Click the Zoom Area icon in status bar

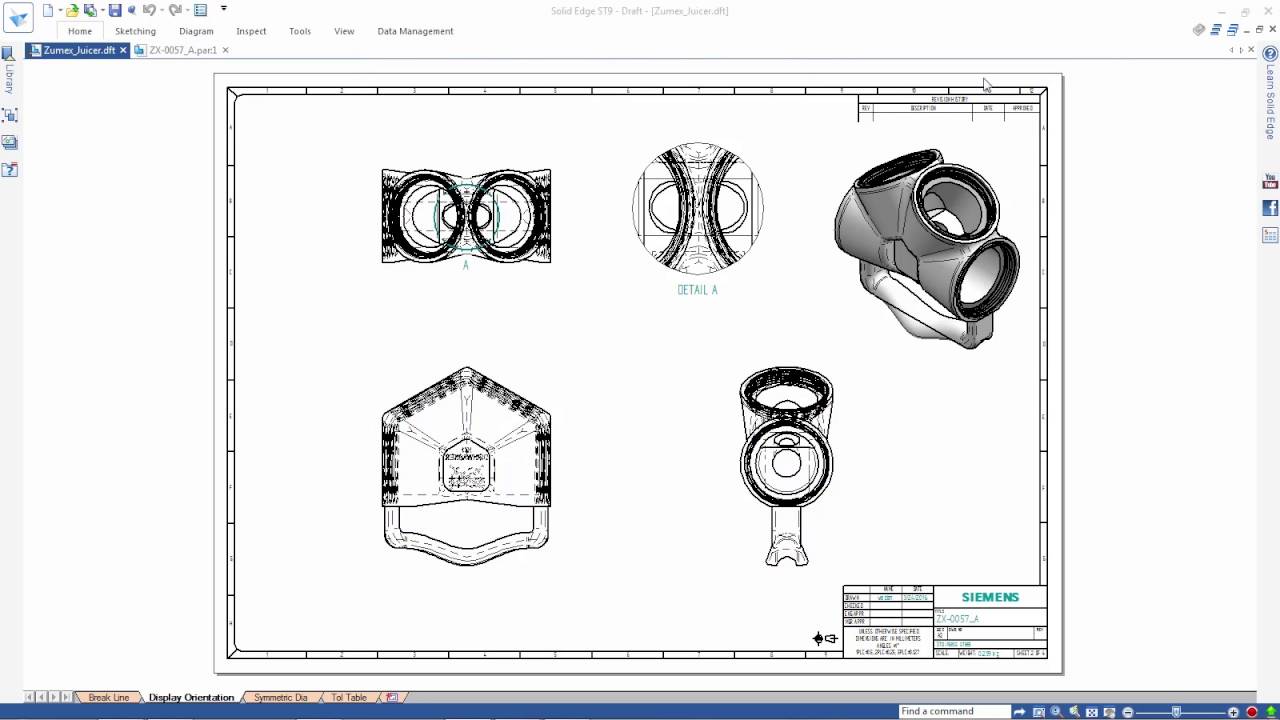1039,712
